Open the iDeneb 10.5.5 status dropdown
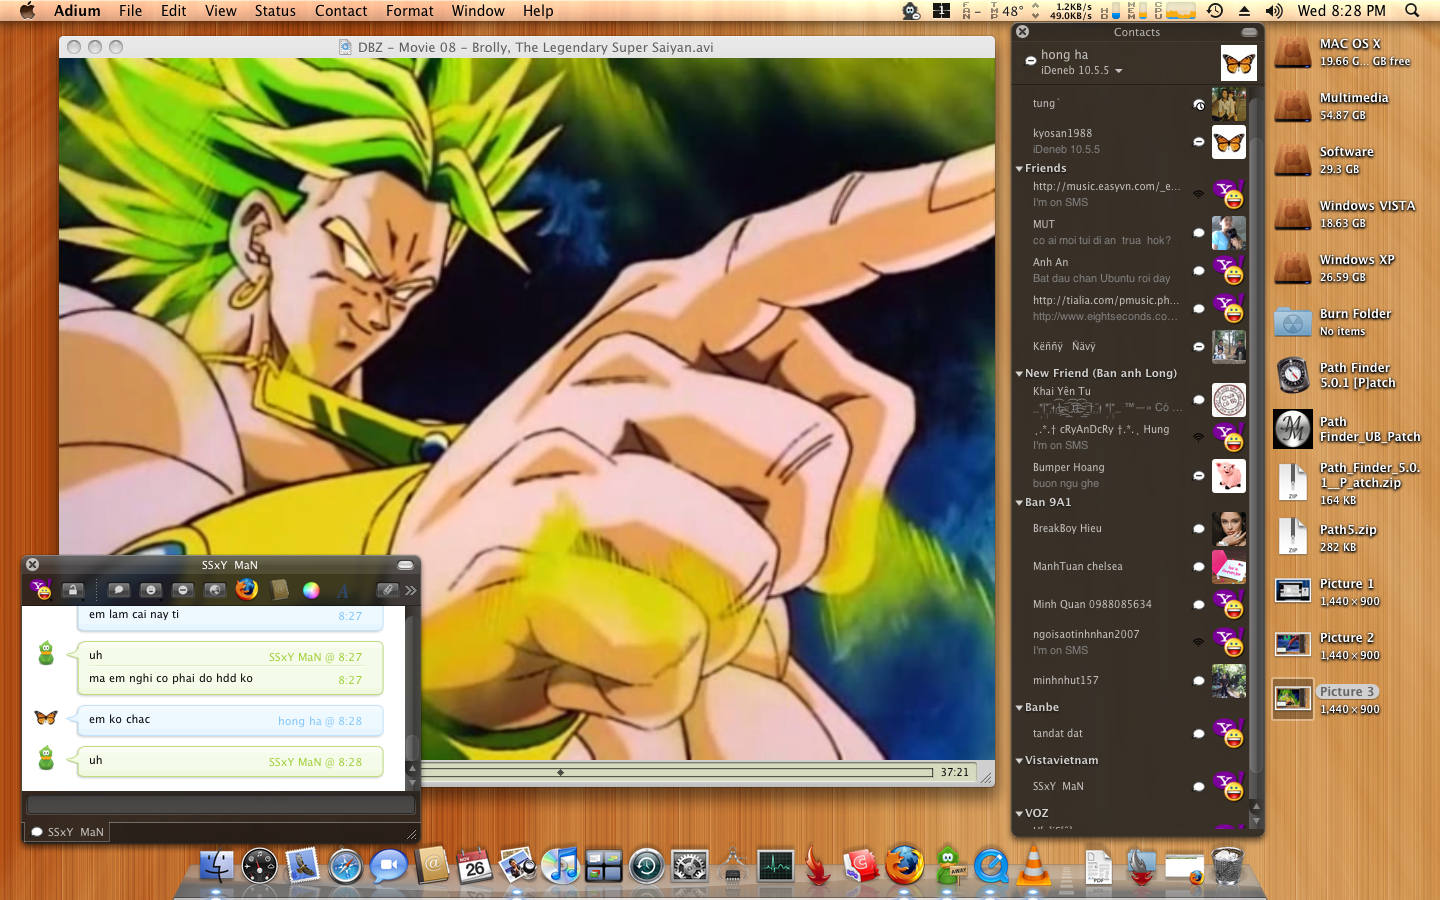 pos(1081,71)
